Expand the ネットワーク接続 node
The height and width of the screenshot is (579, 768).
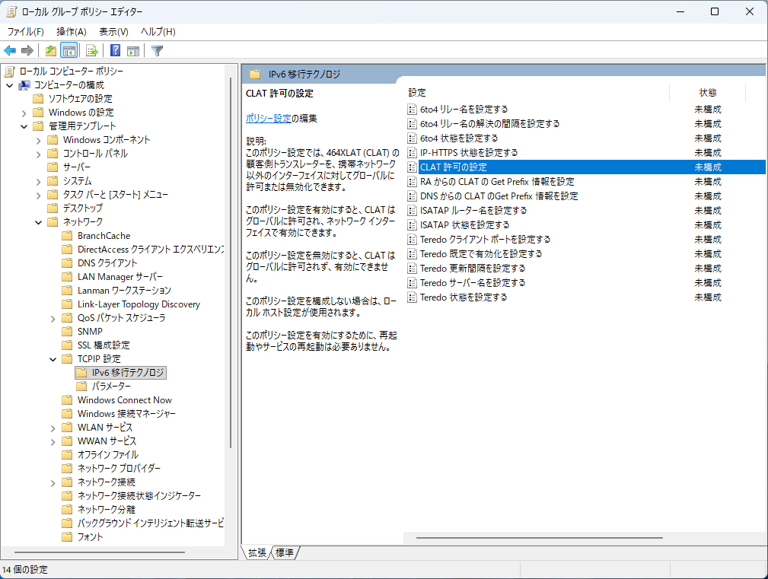[53, 483]
